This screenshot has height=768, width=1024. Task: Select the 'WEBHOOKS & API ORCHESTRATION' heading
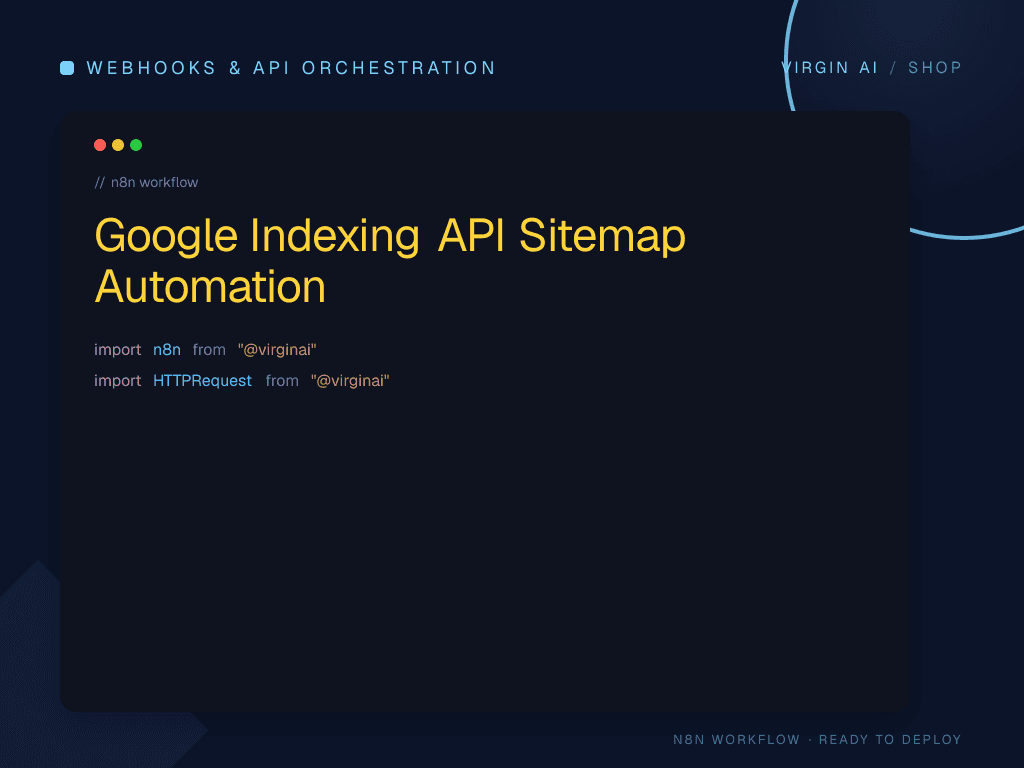click(x=291, y=68)
